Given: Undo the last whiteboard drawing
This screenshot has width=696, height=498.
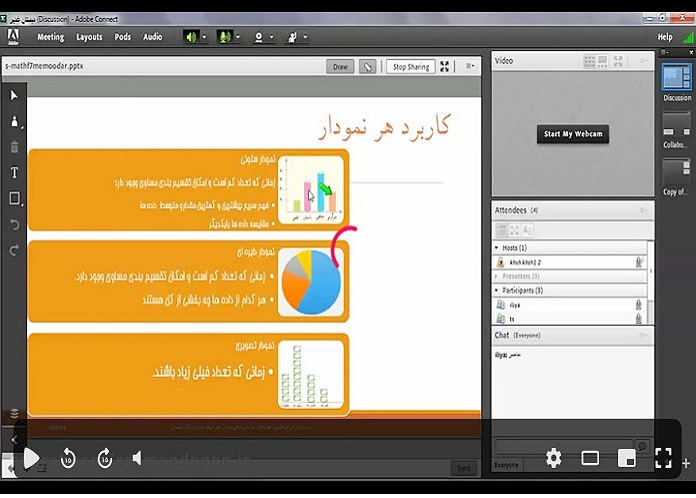Looking at the screenshot, I should coord(14,225).
